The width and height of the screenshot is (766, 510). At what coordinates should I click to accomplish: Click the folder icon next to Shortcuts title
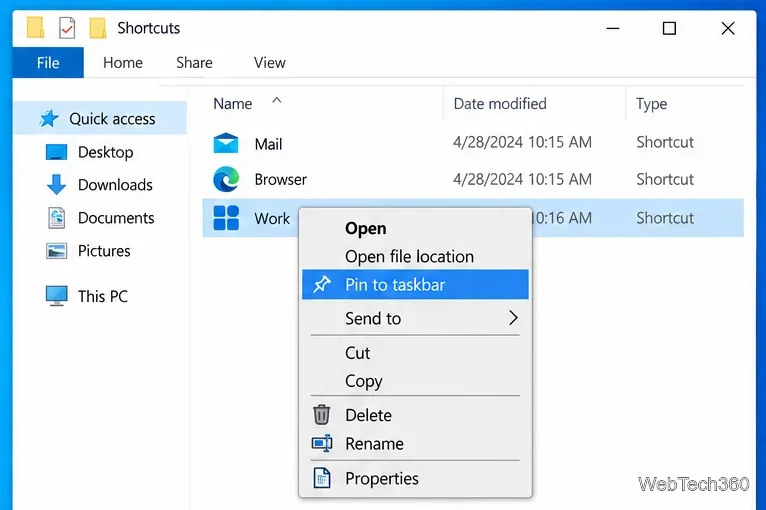pyautogui.click(x=98, y=28)
